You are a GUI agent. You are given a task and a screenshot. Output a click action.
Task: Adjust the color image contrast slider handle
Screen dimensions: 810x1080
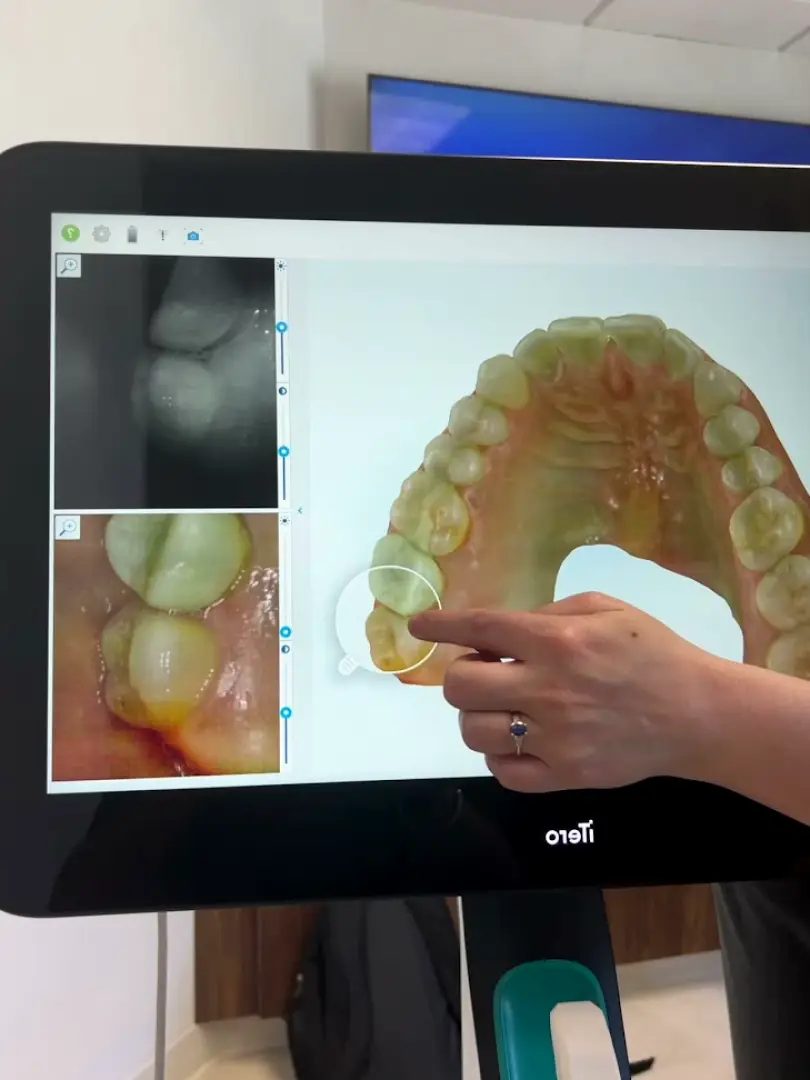[286, 712]
